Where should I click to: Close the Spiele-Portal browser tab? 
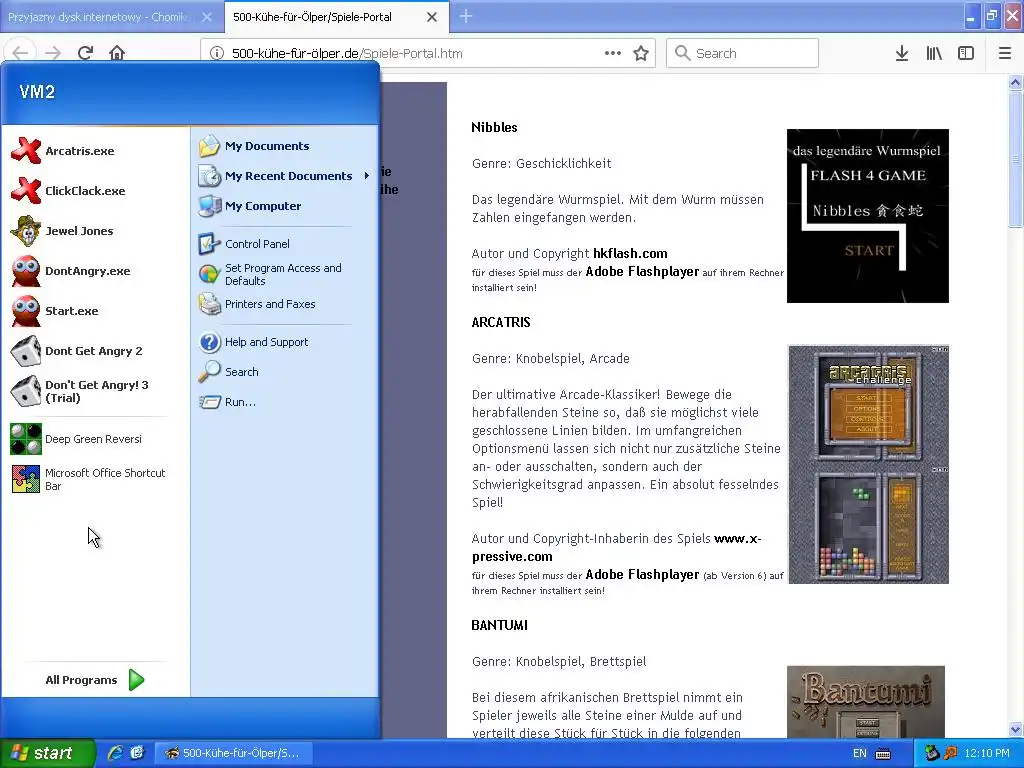432,17
